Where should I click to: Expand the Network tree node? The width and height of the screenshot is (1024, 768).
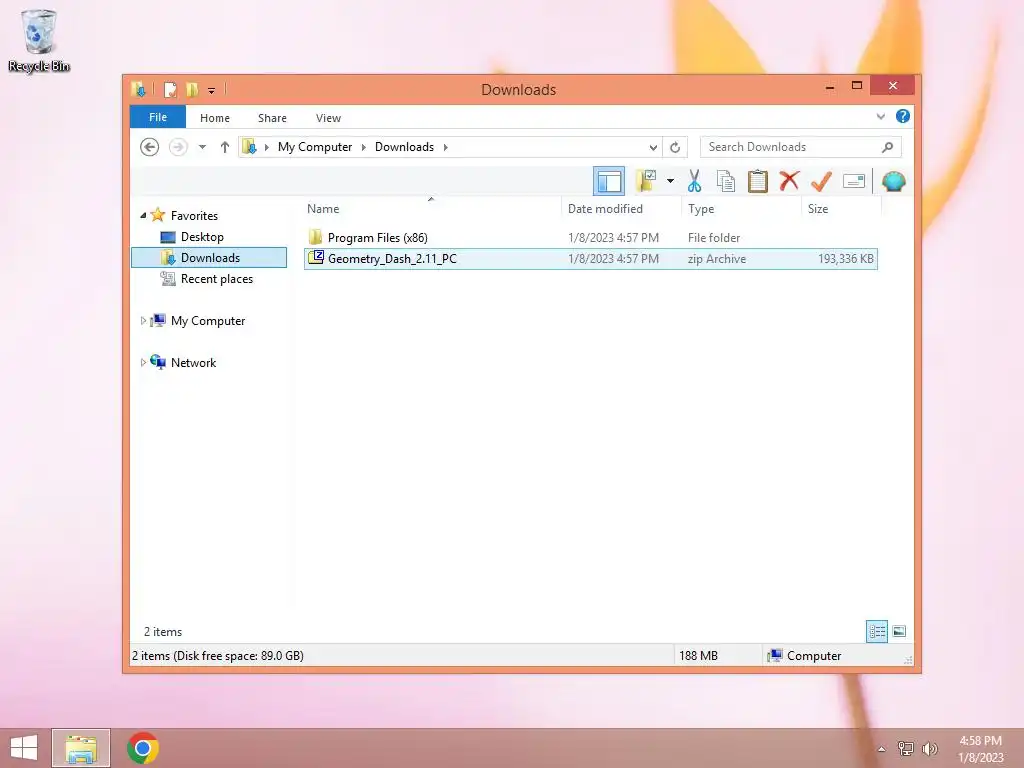143,362
